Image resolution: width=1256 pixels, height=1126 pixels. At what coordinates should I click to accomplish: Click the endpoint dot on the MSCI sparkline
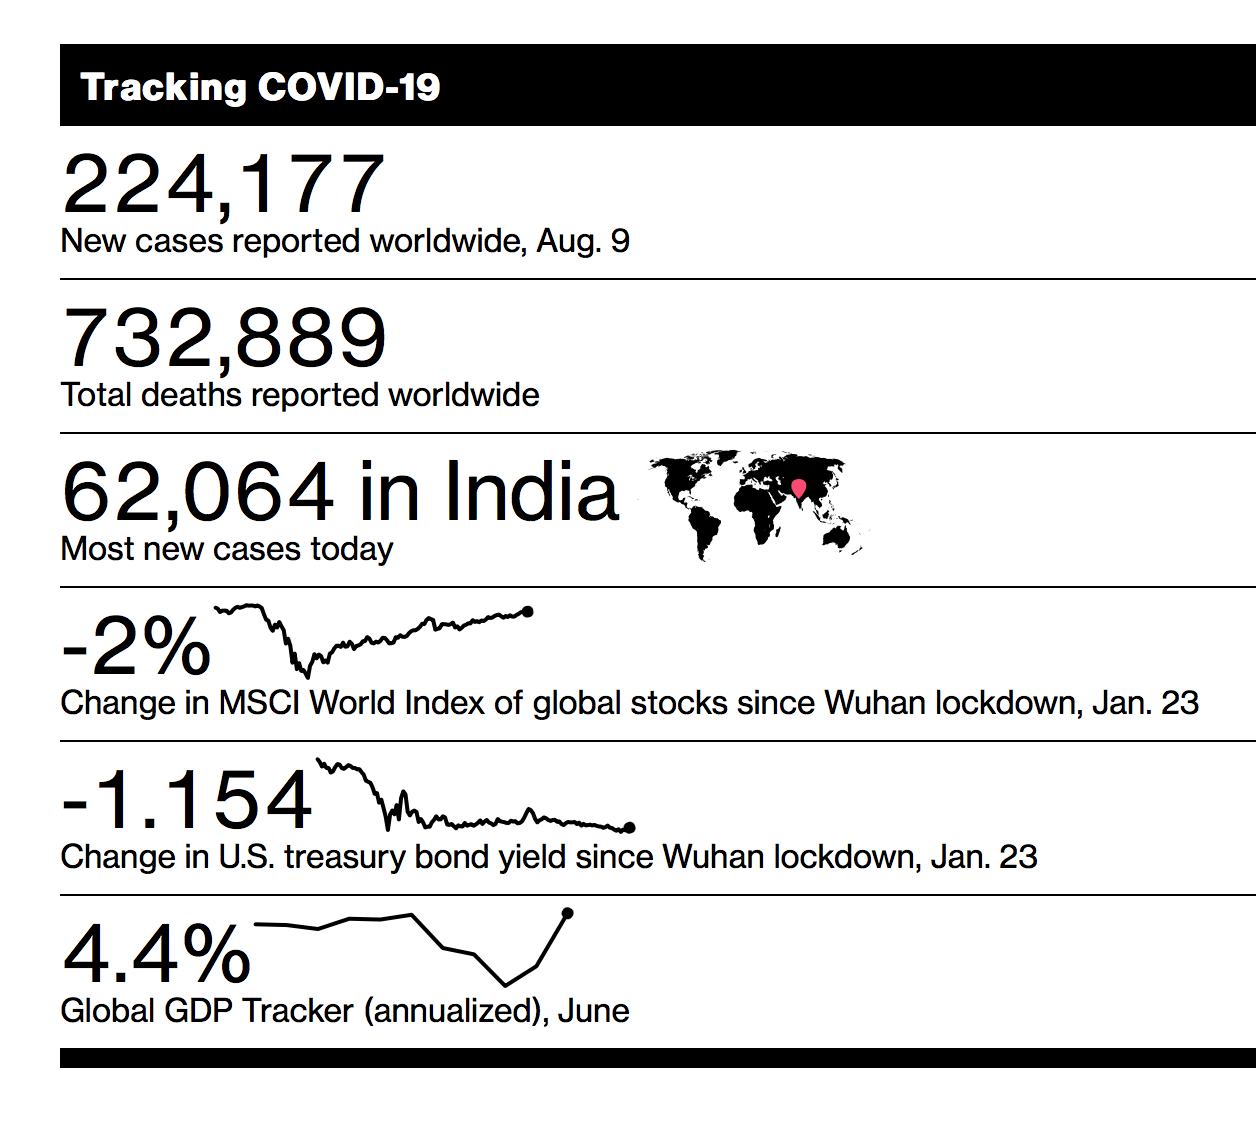click(528, 612)
